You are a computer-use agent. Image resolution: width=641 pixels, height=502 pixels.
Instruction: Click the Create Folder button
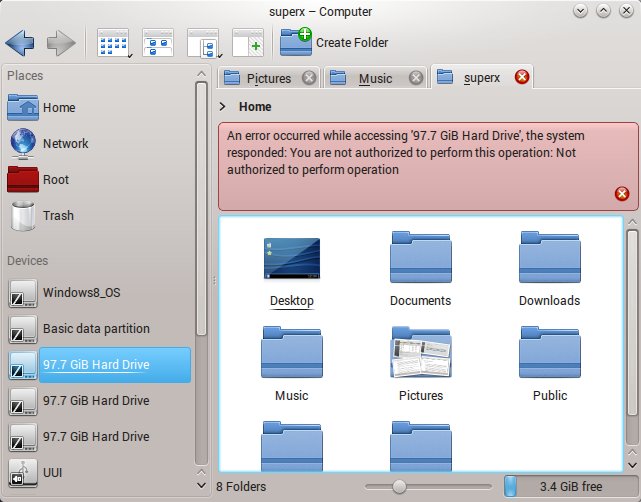pos(334,42)
